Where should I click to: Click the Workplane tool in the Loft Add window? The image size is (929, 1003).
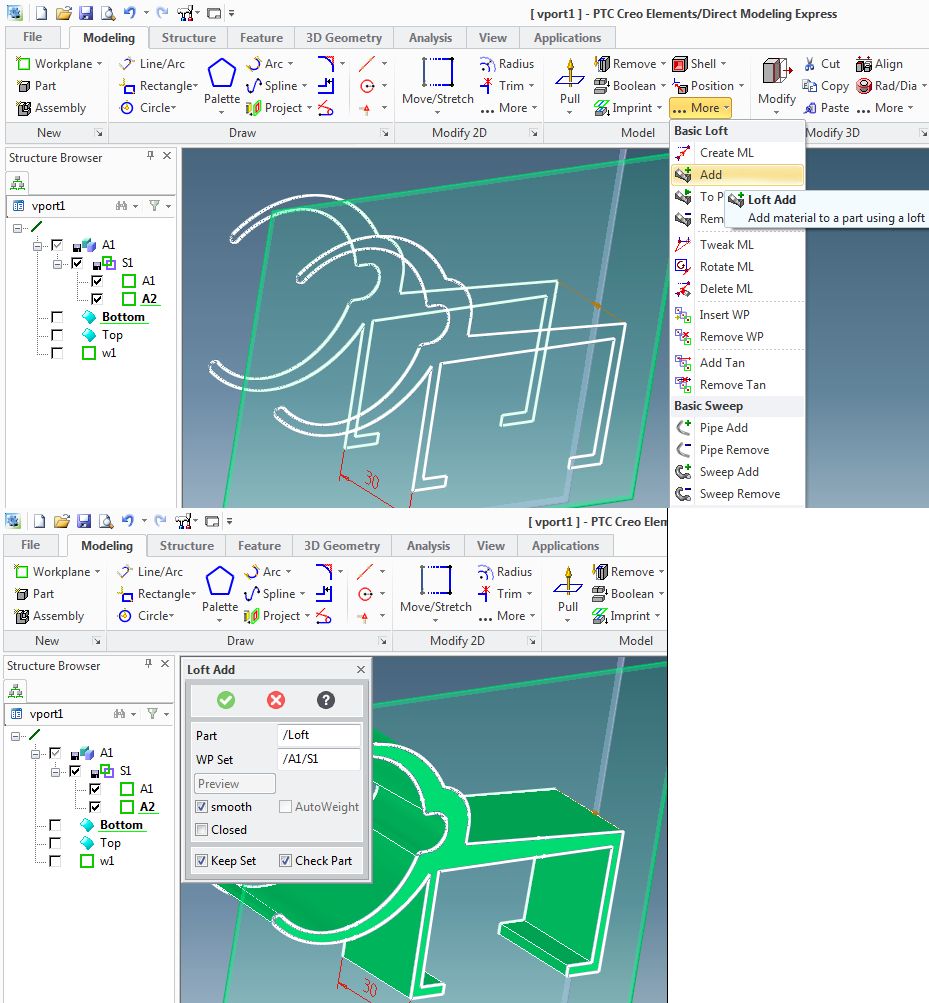click(x=58, y=571)
